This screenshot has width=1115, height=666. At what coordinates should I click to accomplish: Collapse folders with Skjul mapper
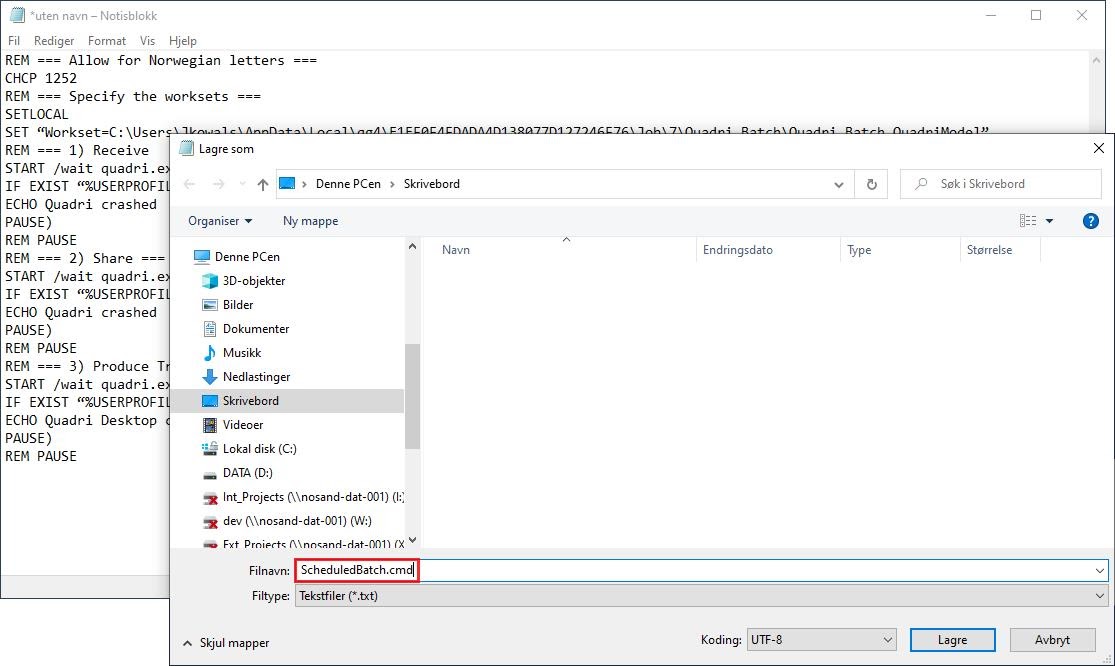coord(226,643)
